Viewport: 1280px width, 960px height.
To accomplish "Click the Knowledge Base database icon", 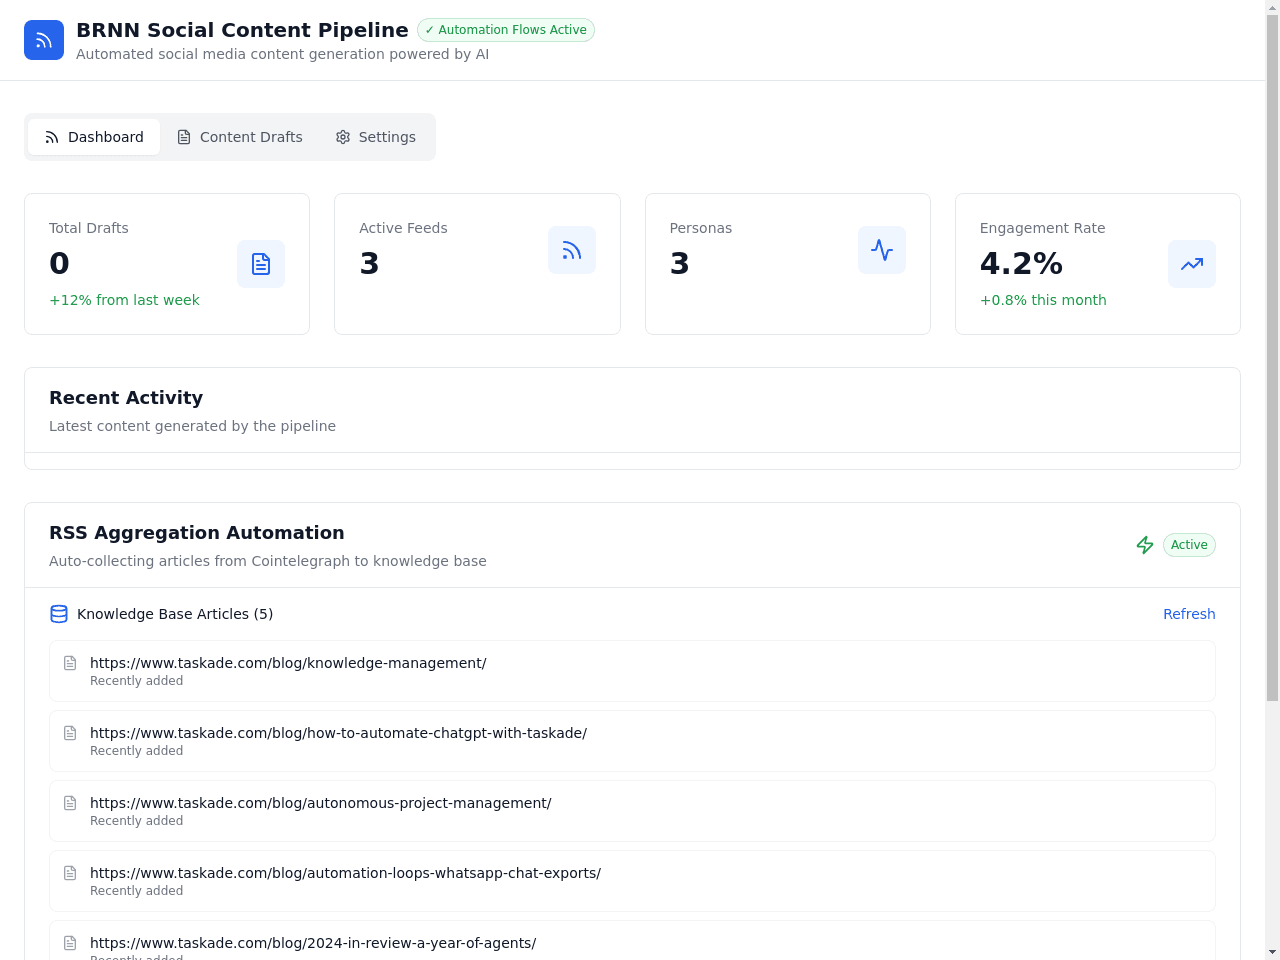I will coord(59,614).
